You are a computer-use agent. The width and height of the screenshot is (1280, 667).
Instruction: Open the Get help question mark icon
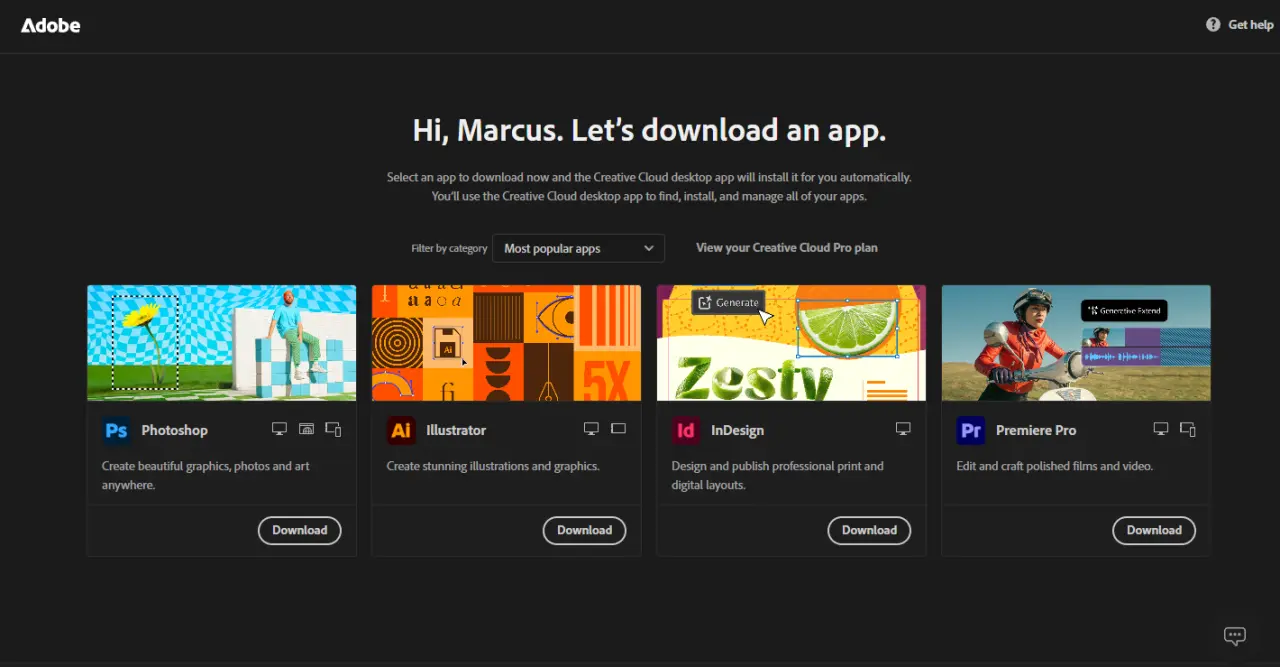1213,25
